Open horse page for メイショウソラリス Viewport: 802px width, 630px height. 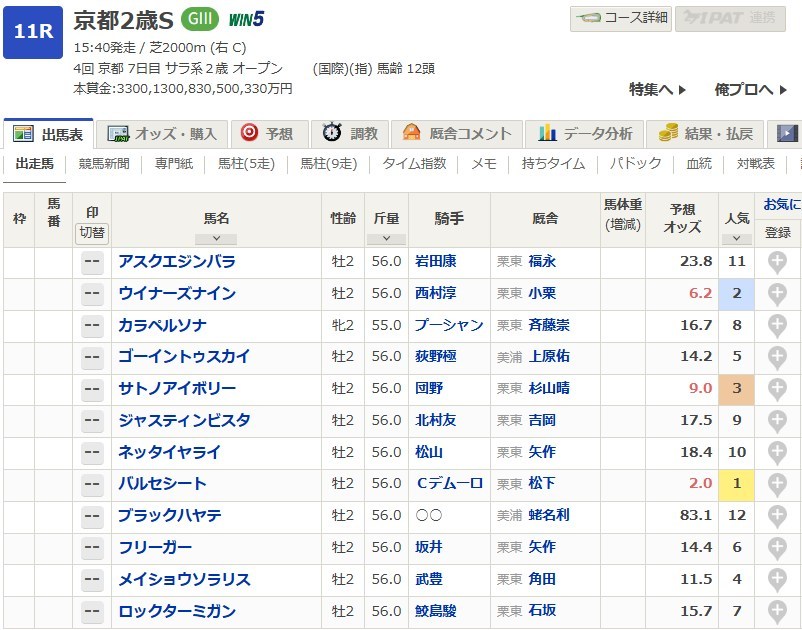click(184, 580)
